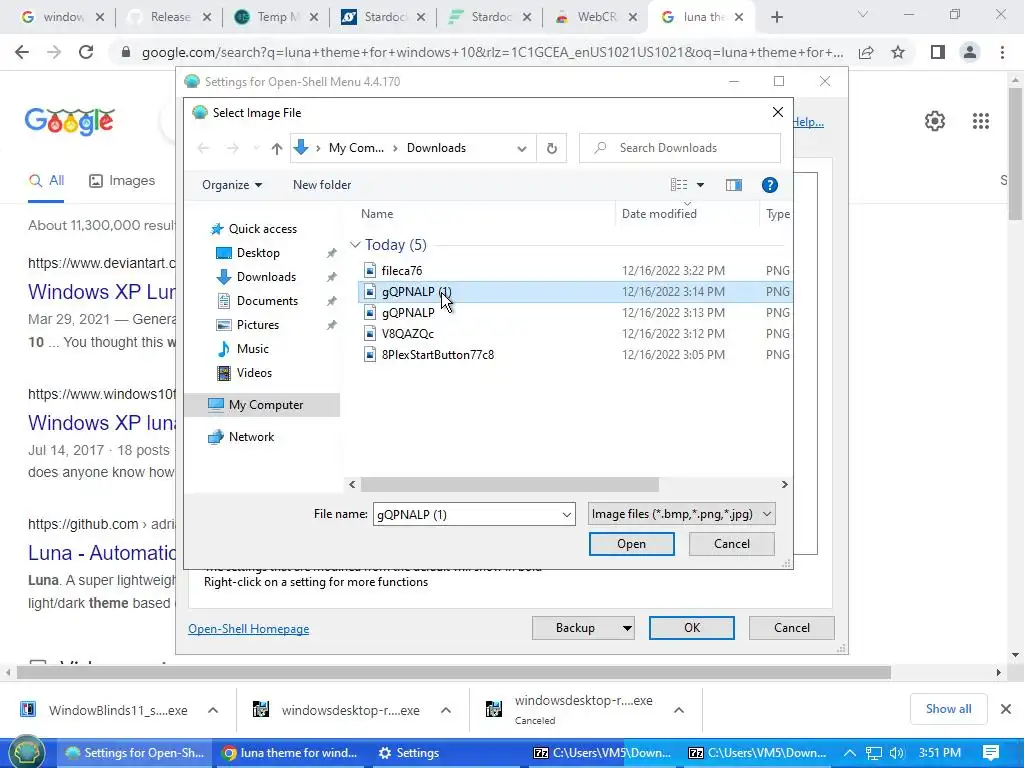Change the file view layout icon
Image resolution: width=1024 pixels, height=768 pixels.
tap(679, 185)
